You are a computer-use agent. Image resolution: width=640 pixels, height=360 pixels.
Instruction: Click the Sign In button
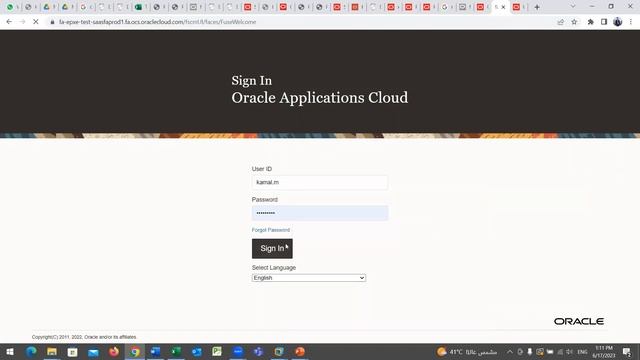point(272,249)
